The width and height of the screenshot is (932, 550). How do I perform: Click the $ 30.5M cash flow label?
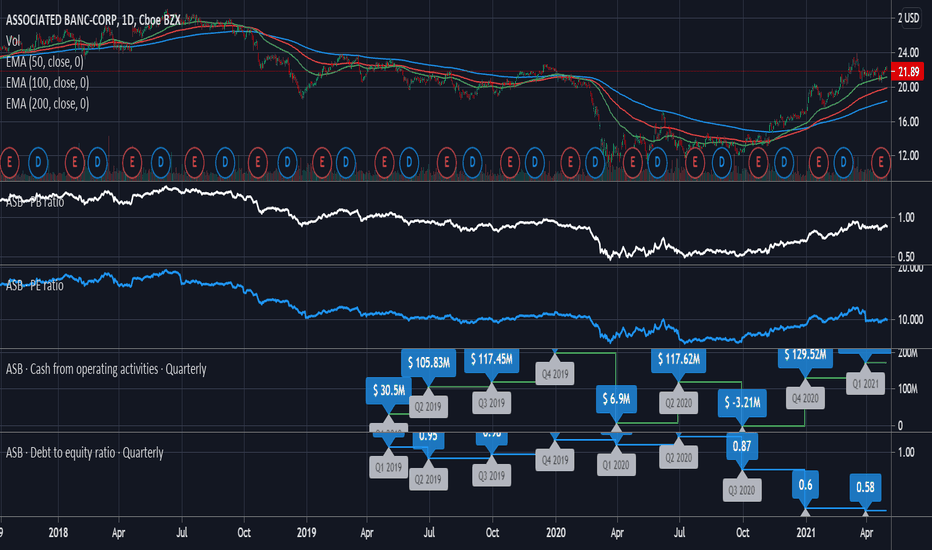[x=389, y=391]
